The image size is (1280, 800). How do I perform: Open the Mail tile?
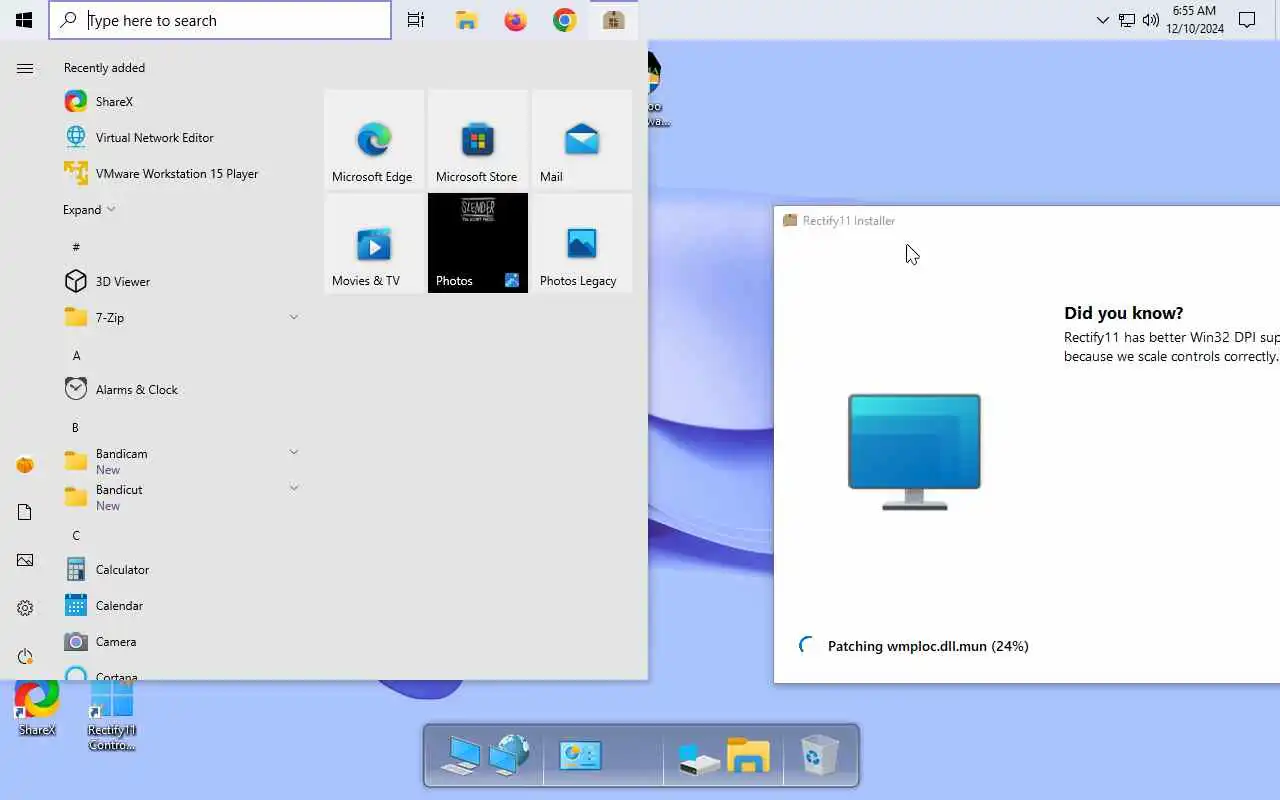pos(582,139)
